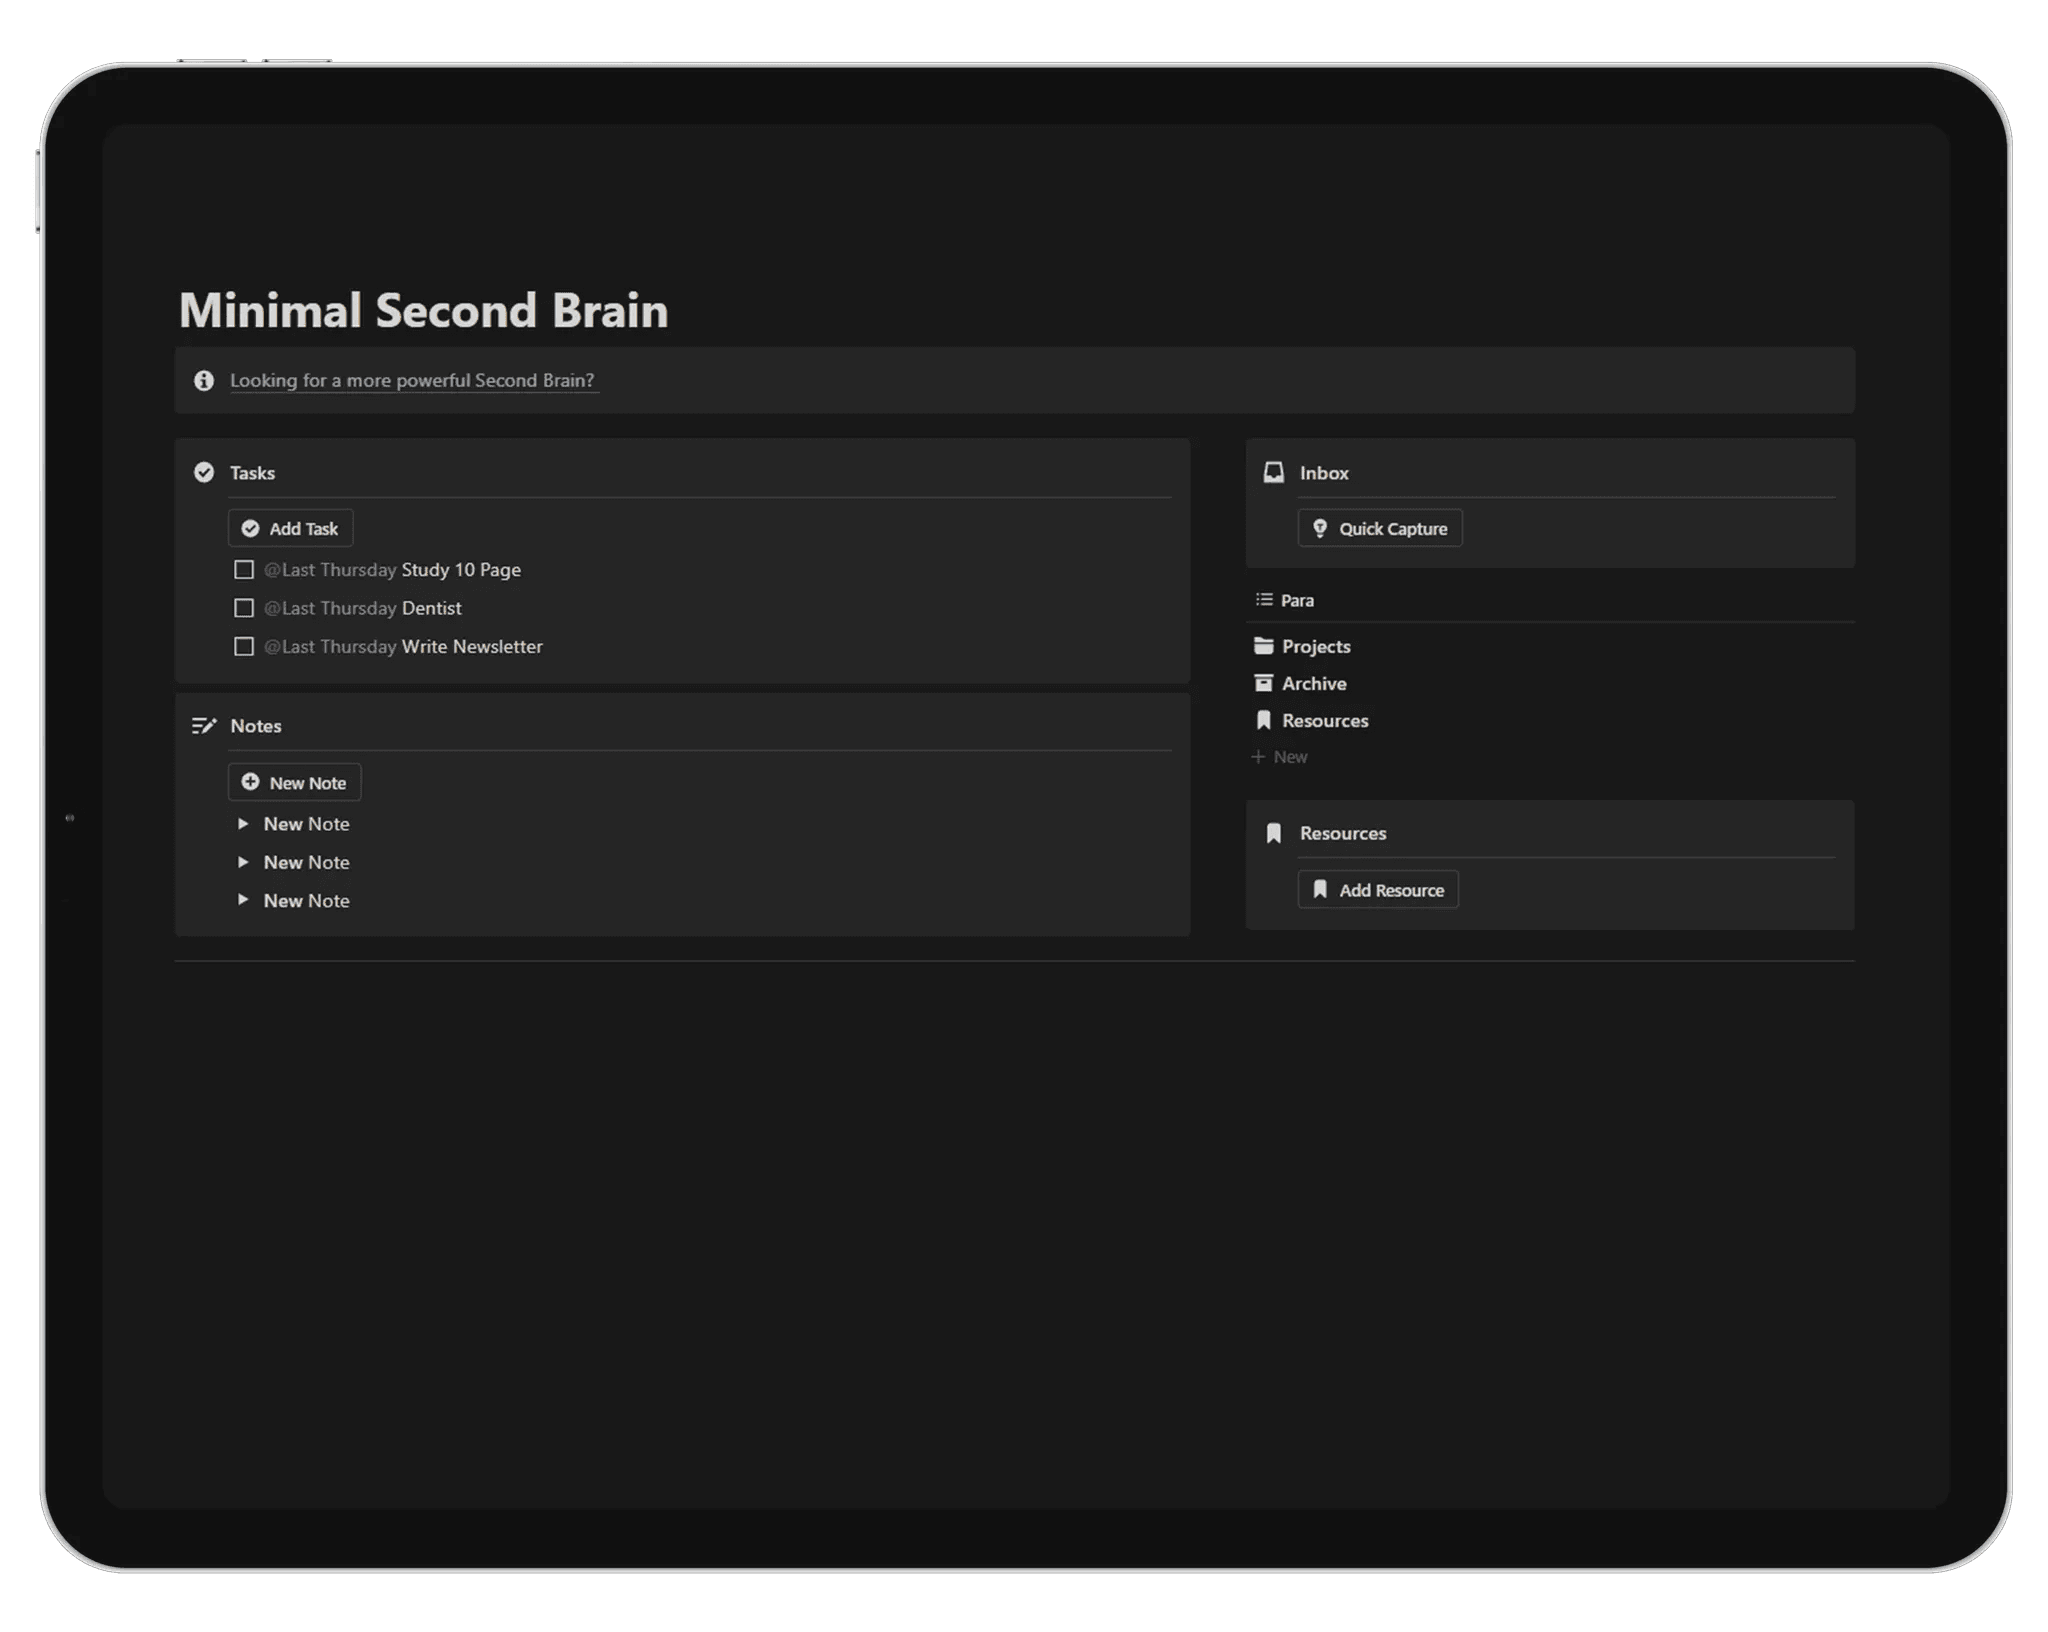The image size is (2048, 1632).
Task: Add a new Para entry with + New
Action: point(1280,757)
